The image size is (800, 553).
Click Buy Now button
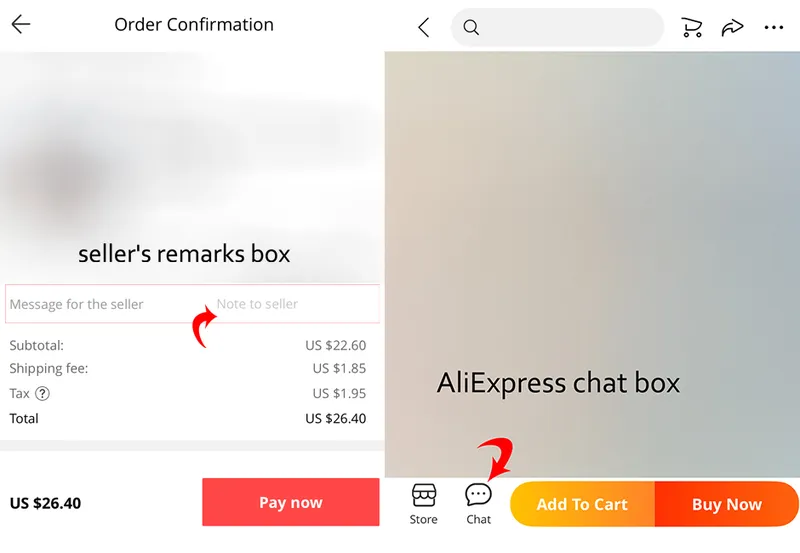[x=727, y=504]
